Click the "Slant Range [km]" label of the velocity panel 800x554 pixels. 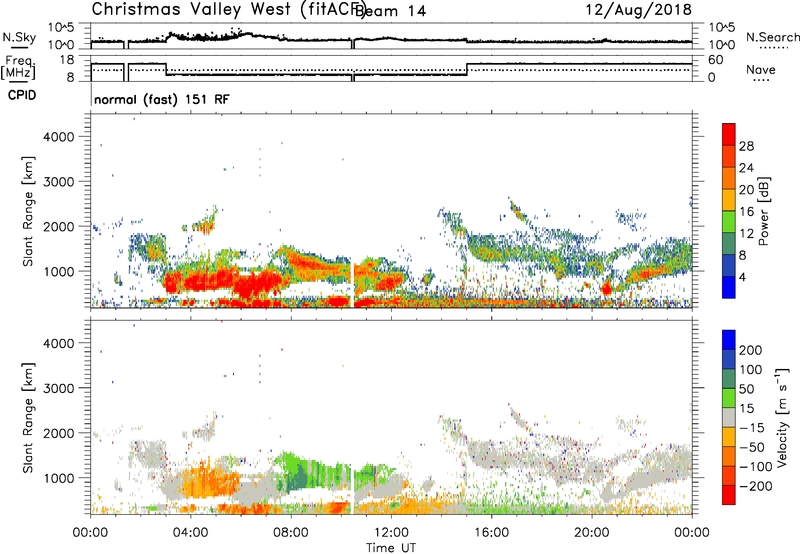pos(28,418)
